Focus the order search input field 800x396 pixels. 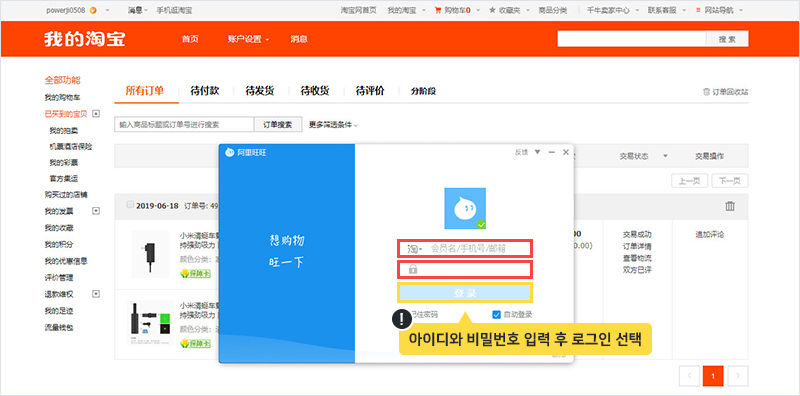[x=184, y=125]
